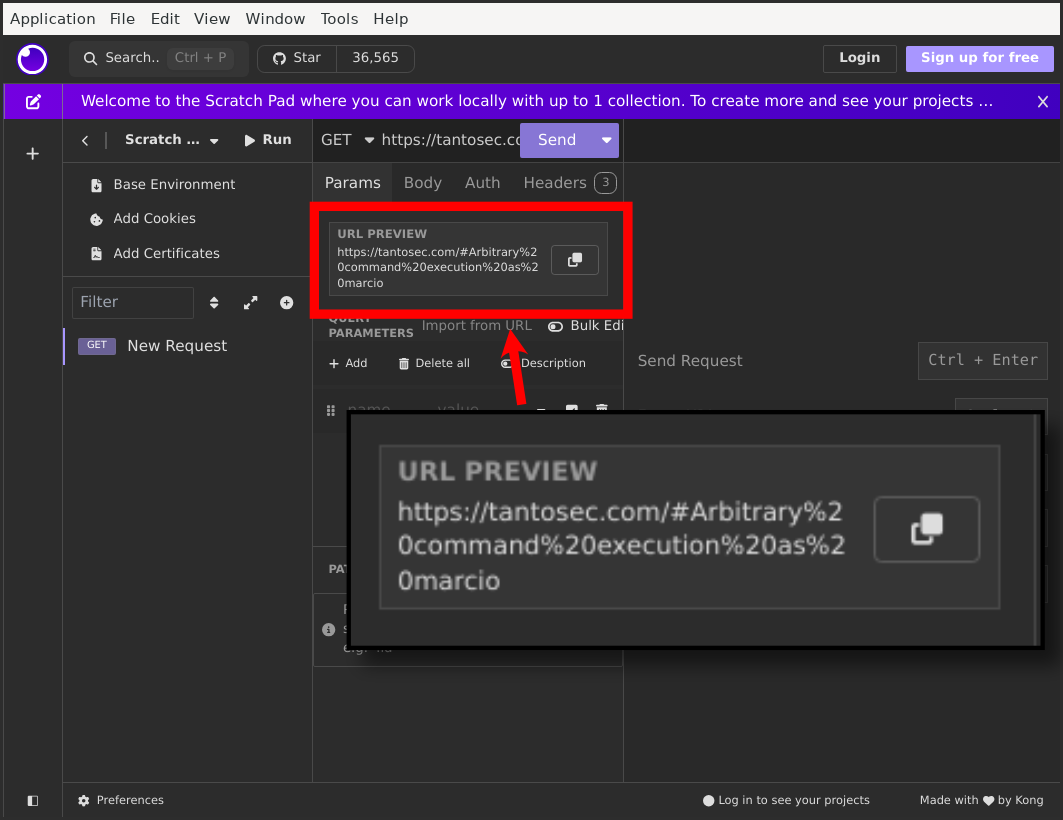Click the create new request plus icon
The width and height of the screenshot is (1063, 820).
pos(287,303)
